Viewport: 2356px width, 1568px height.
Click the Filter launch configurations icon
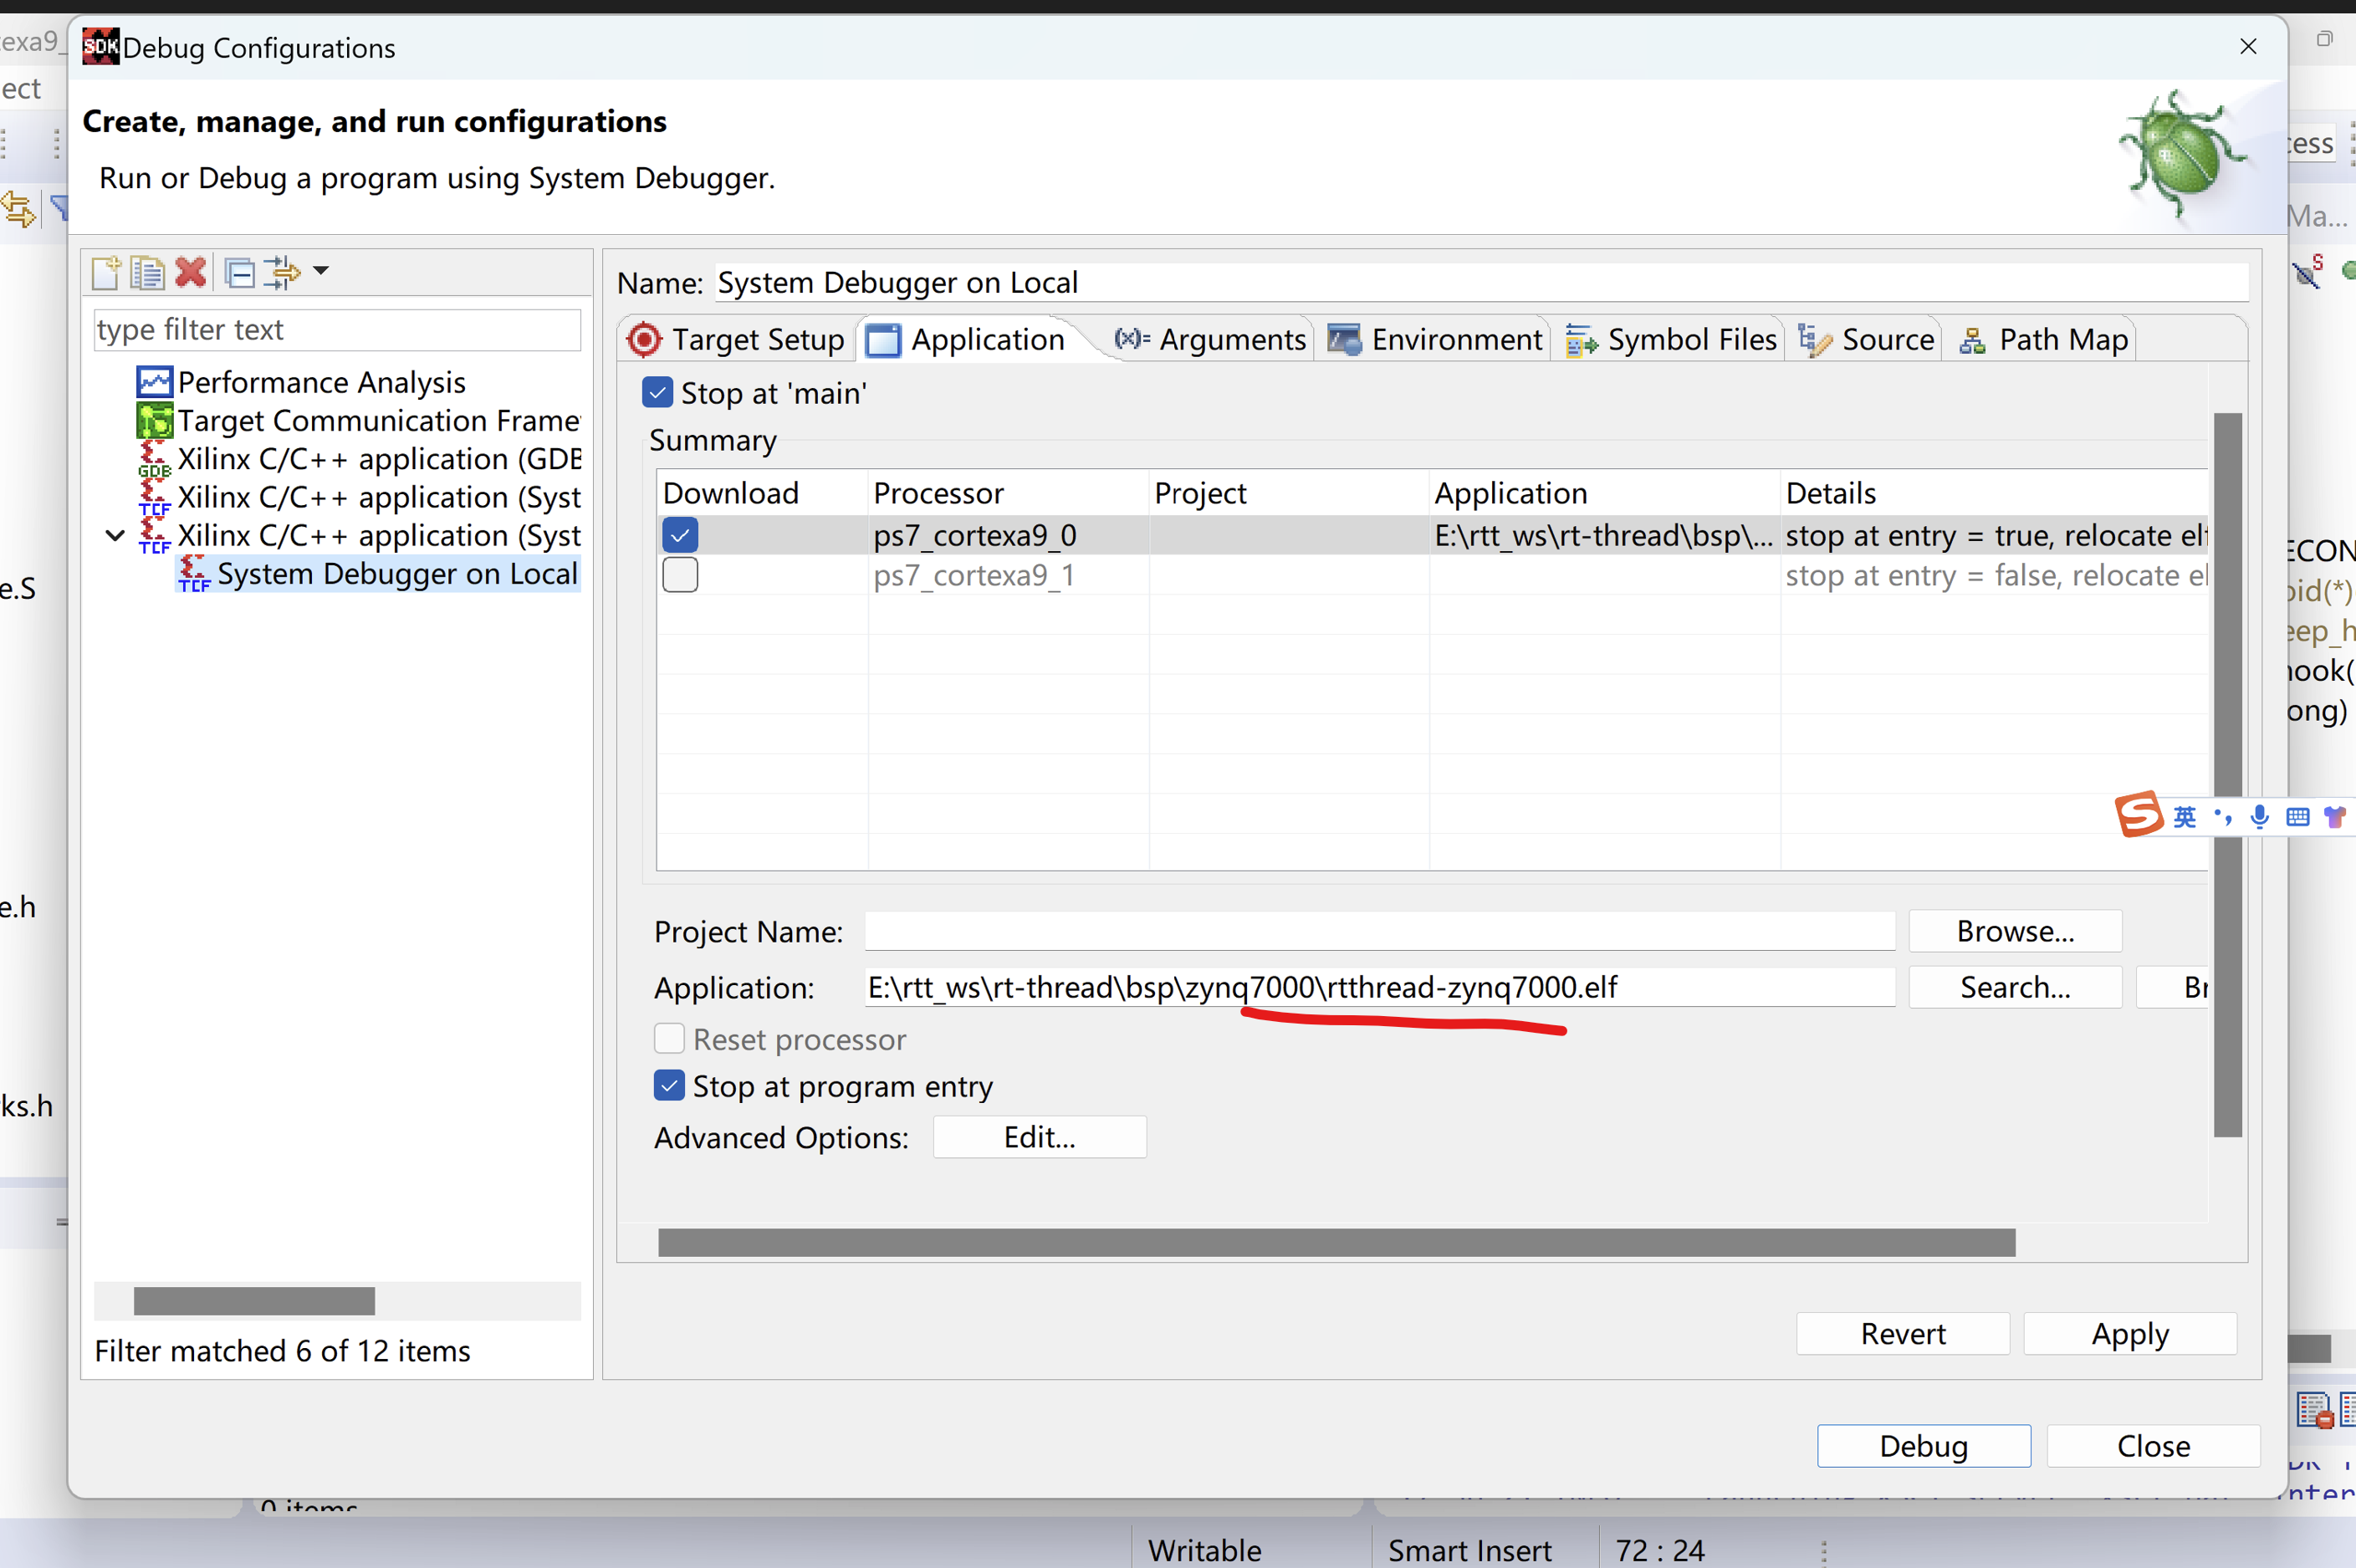282,272
